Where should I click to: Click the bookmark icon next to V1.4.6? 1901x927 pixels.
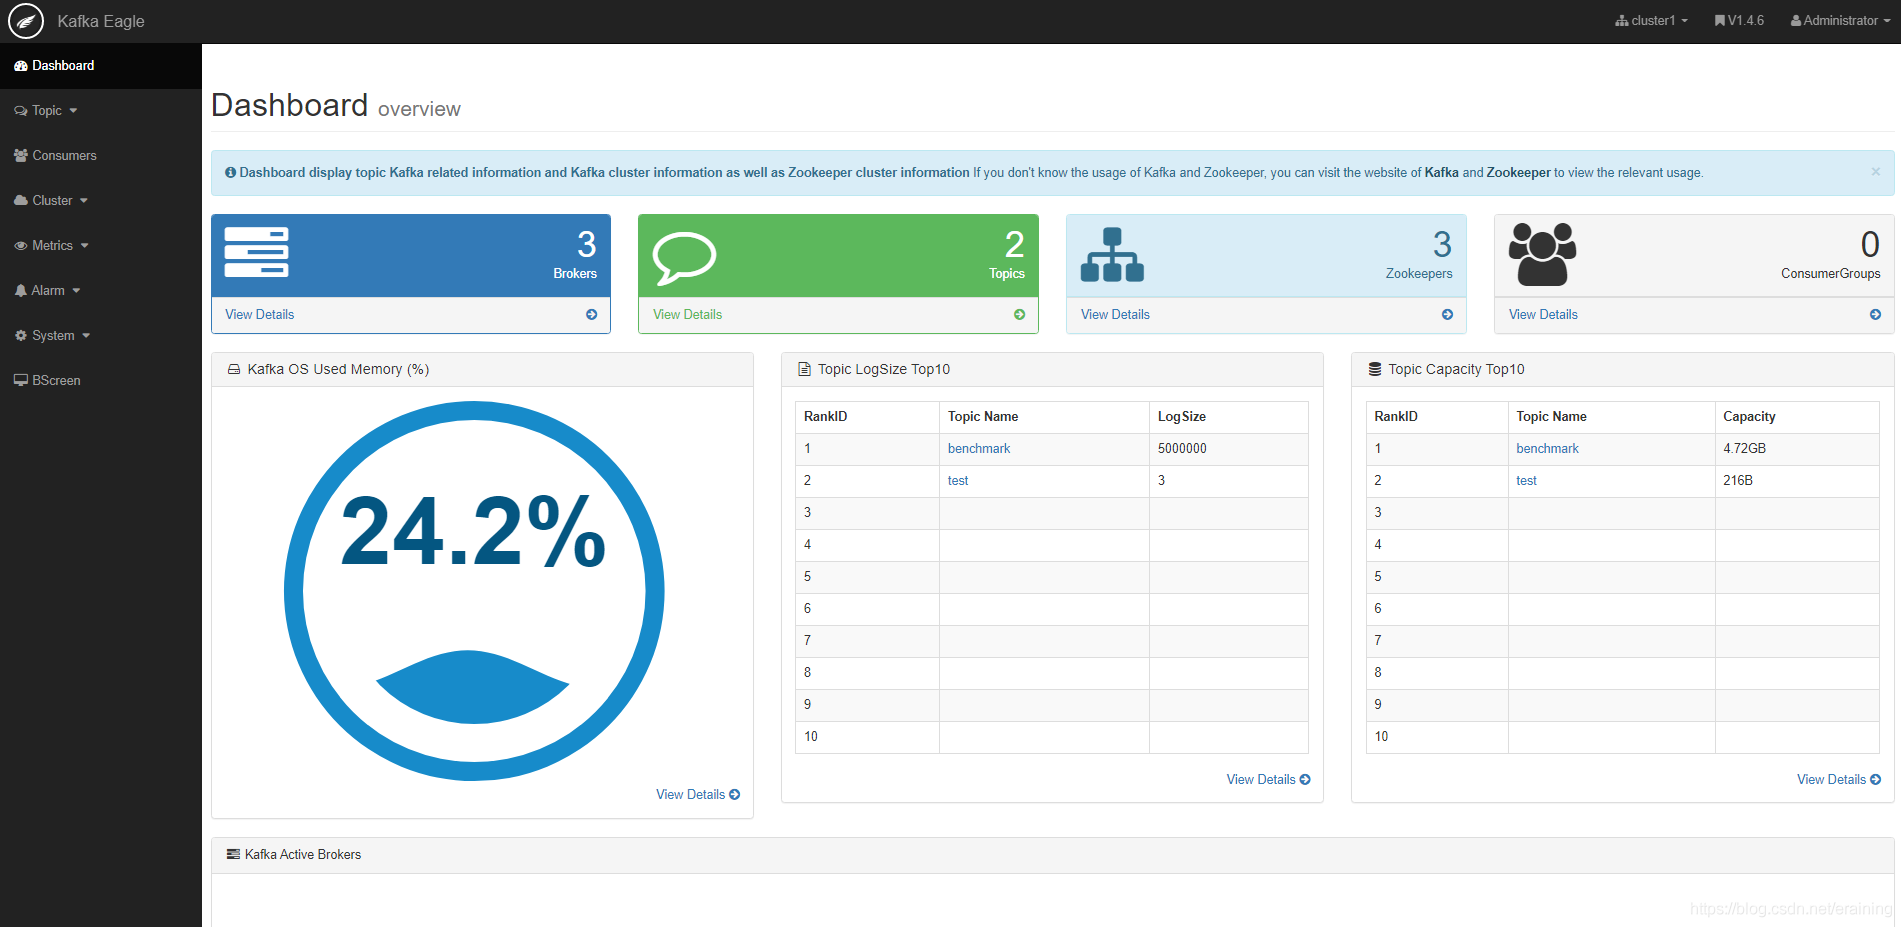(x=1720, y=21)
